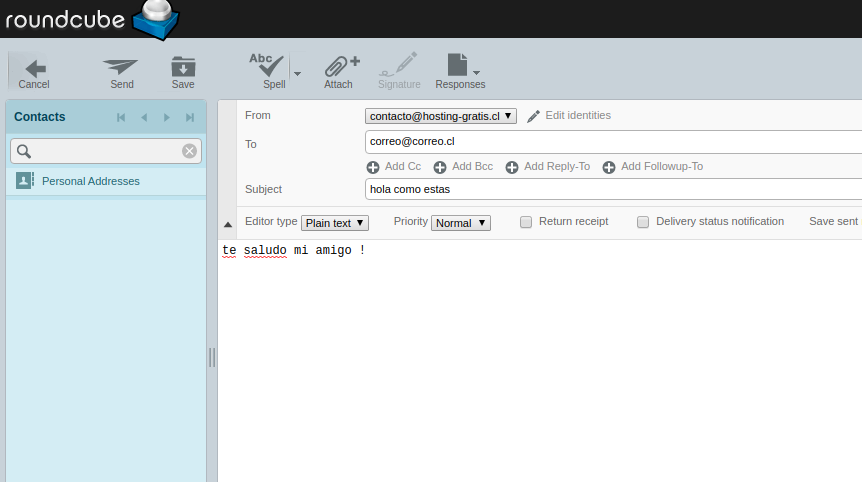Click the Edit identities pencil icon

pos(533,116)
